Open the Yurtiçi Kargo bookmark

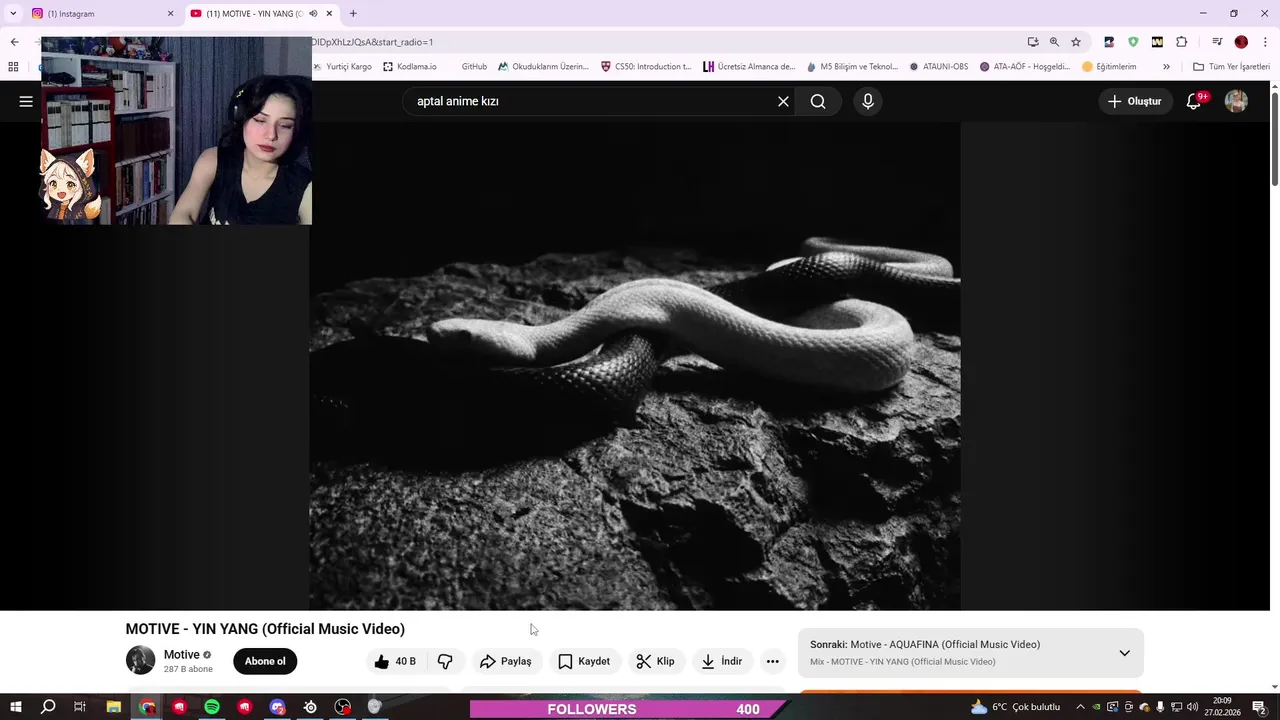point(342,67)
